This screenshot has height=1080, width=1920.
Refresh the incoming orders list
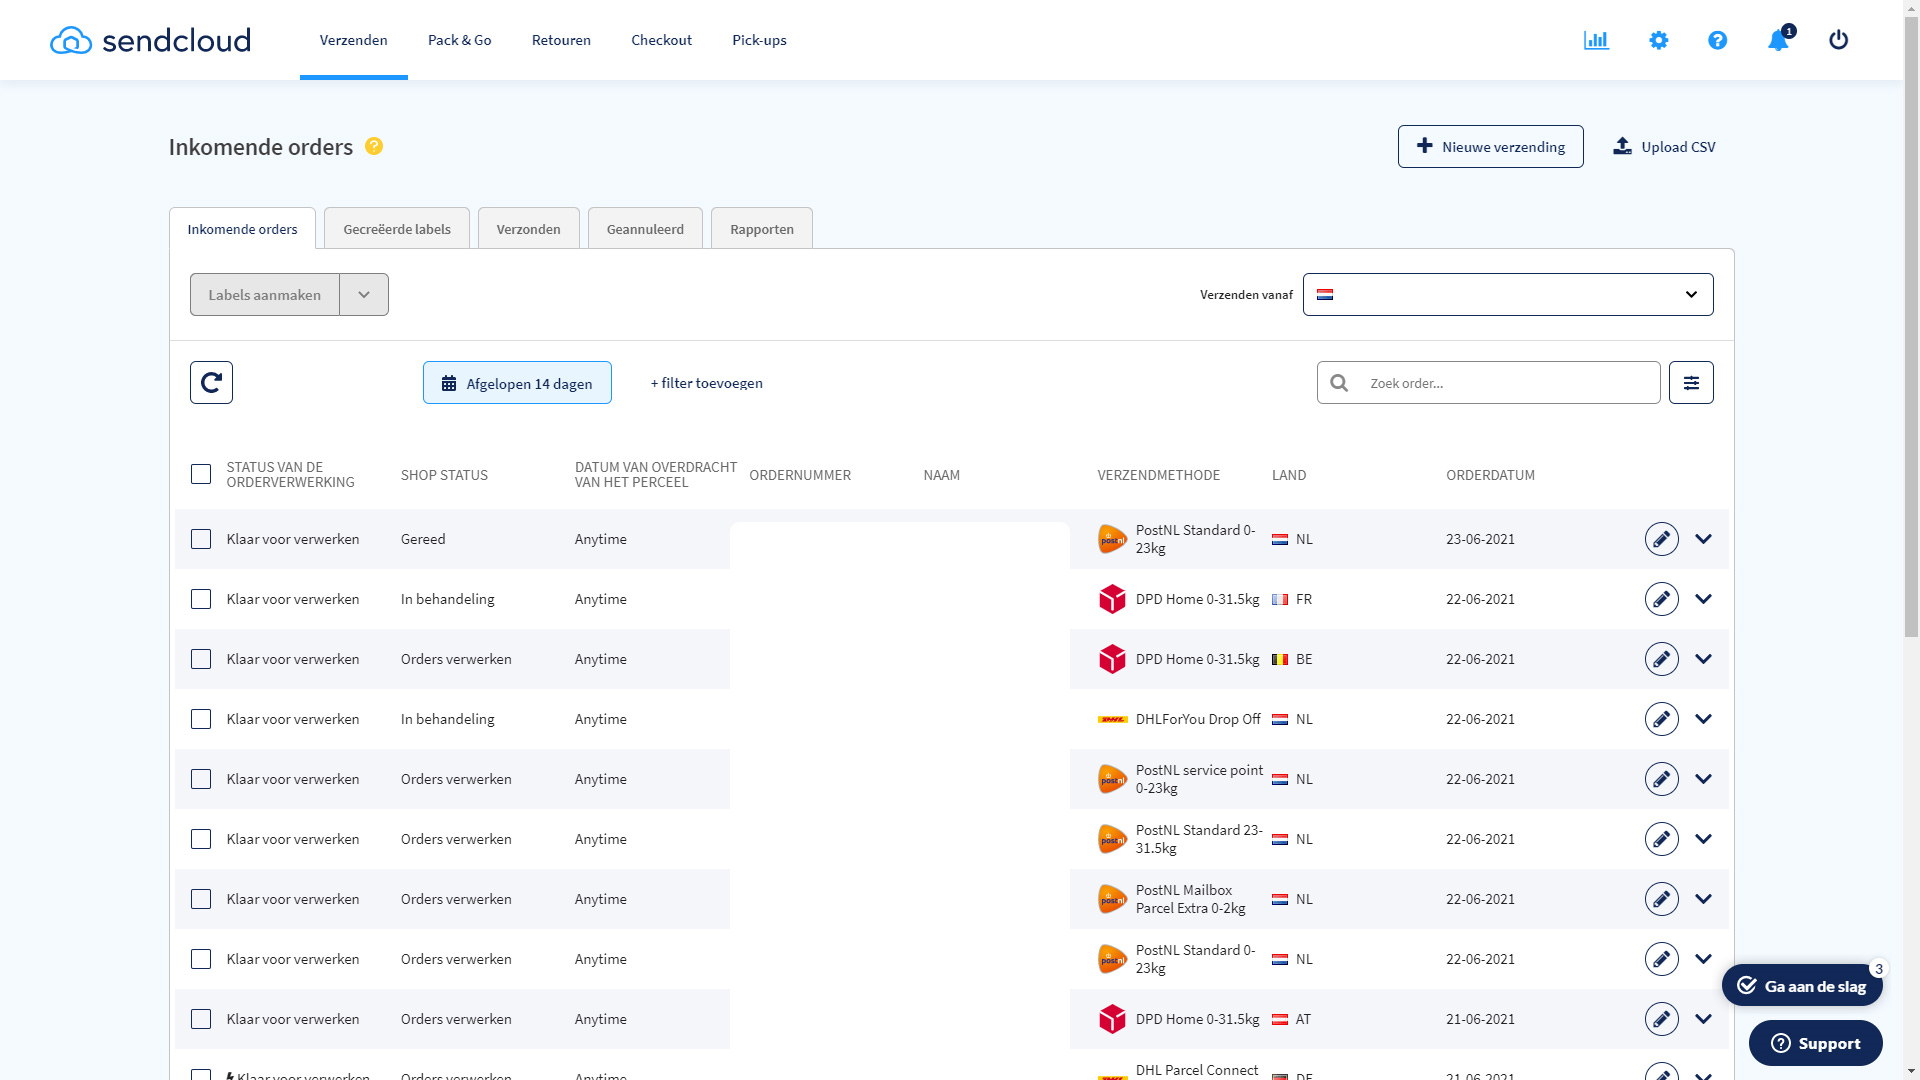coord(211,383)
